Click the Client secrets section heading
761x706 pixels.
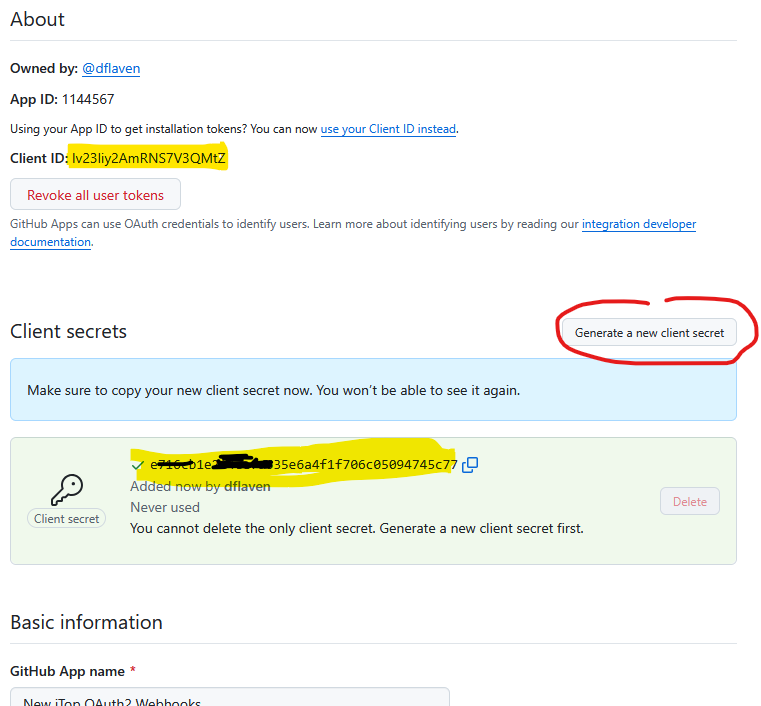pos(68,331)
